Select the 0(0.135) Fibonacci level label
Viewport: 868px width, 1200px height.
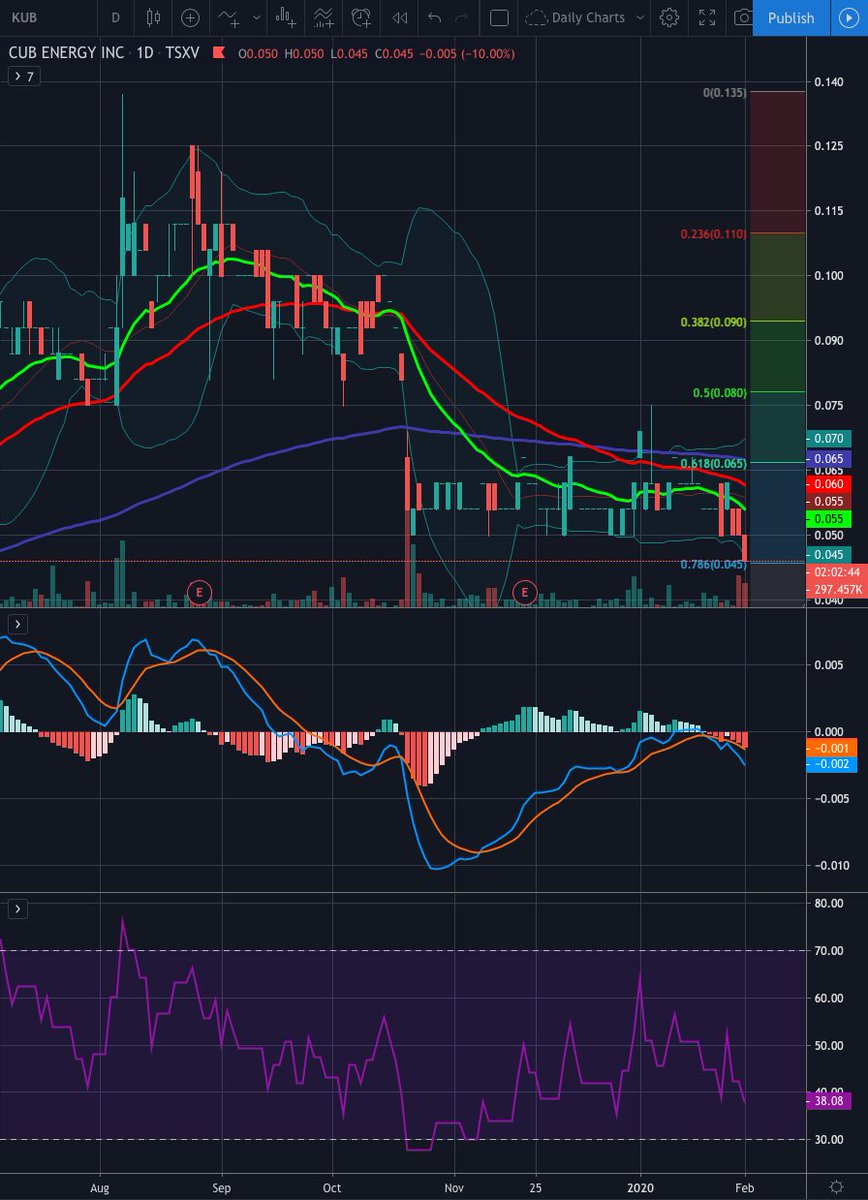click(724, 92)
